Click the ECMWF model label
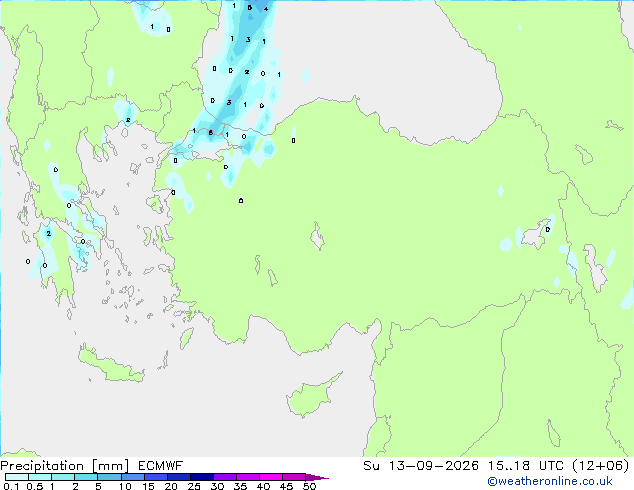Screen dimensions: 634x490 [x=161, y=466]
